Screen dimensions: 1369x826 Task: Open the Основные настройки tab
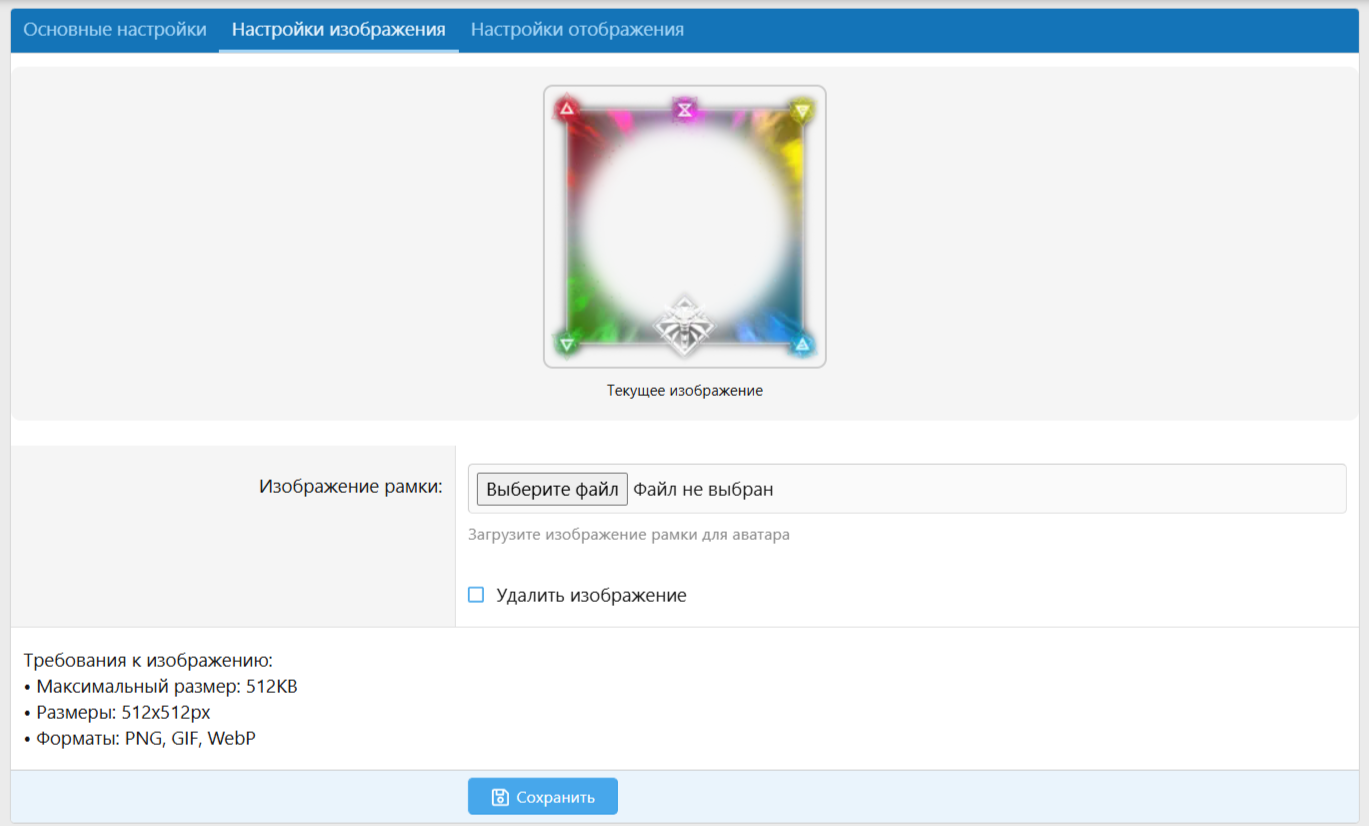tap(115, 29)
